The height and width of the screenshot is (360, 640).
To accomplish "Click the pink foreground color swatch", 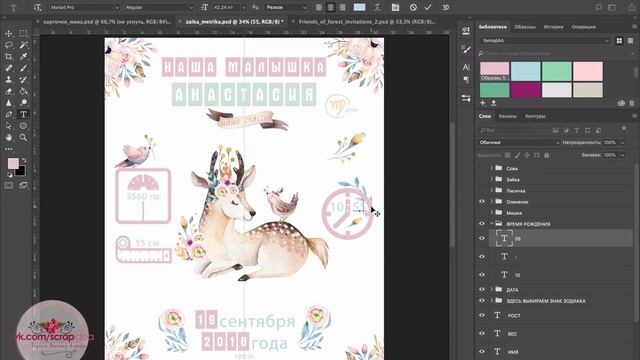I will (13, 163).
